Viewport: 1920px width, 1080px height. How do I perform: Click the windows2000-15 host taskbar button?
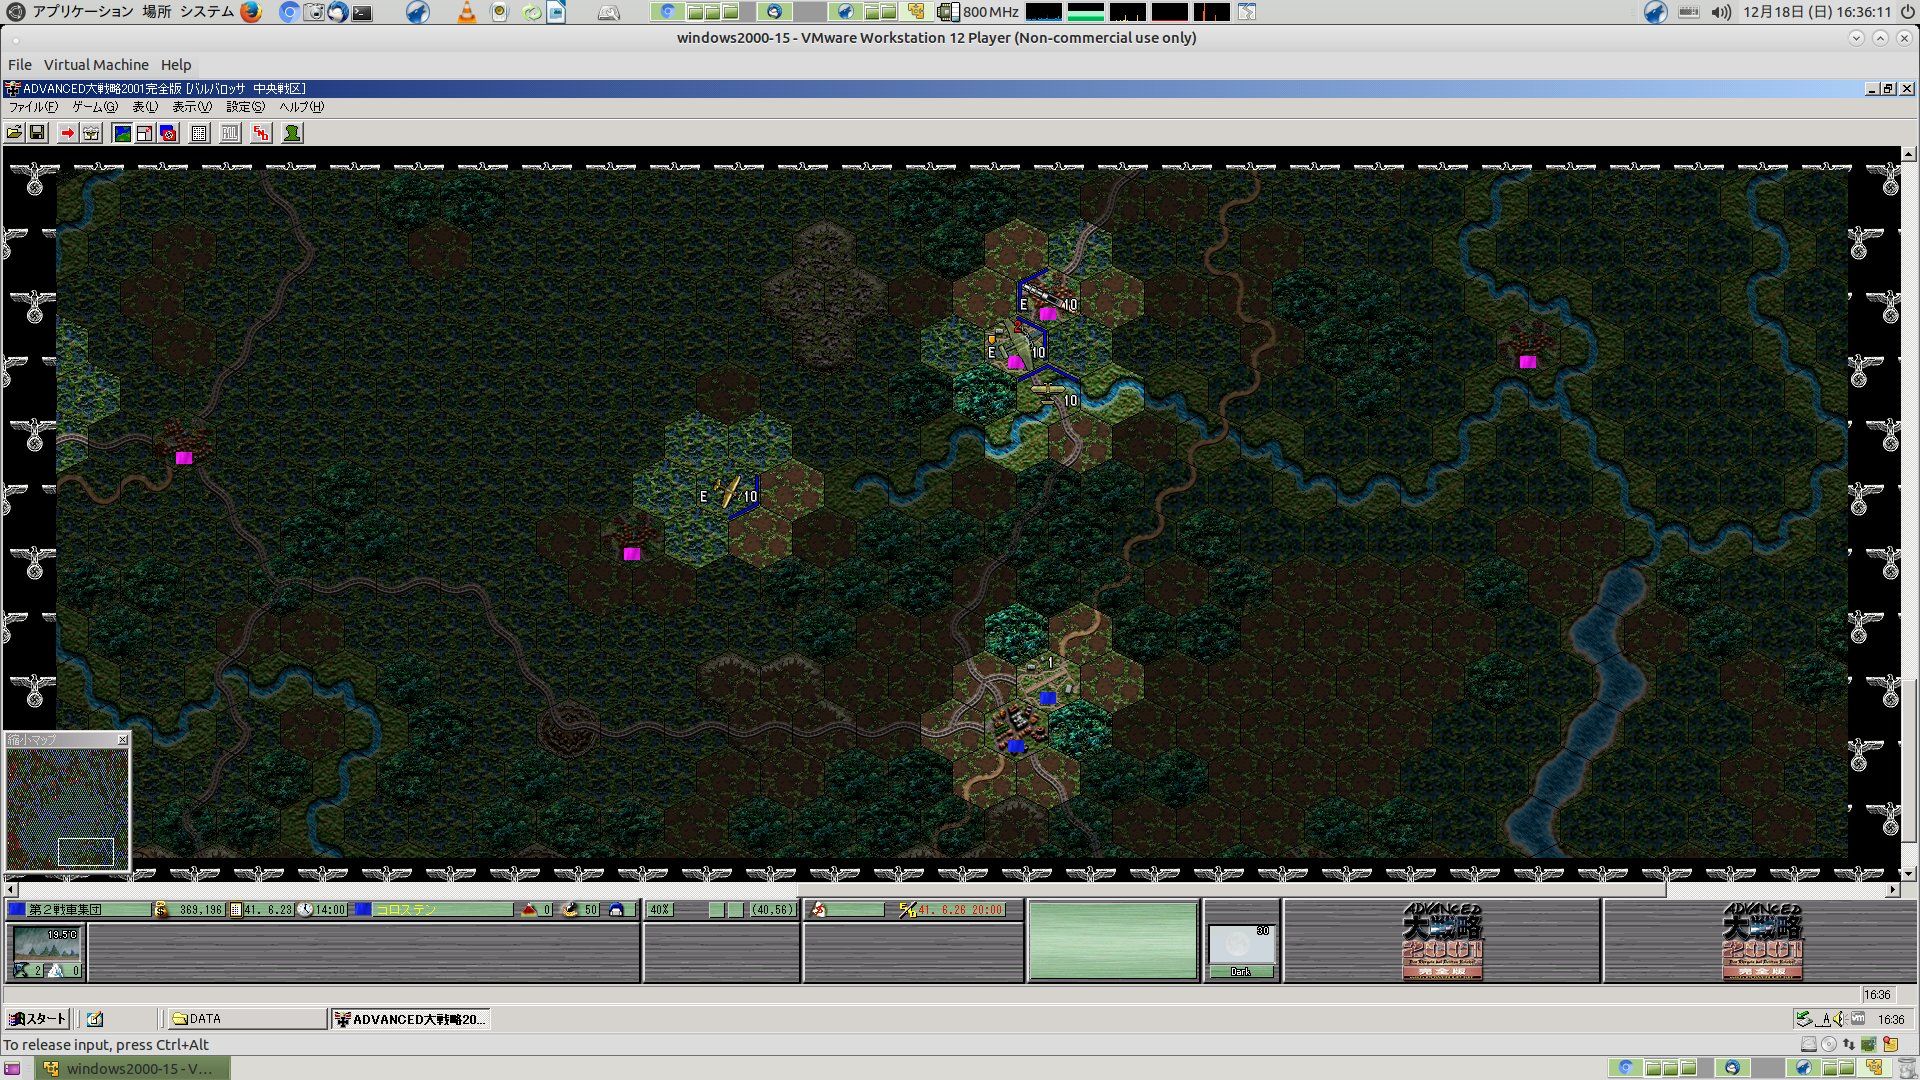tap(133, 1069)
